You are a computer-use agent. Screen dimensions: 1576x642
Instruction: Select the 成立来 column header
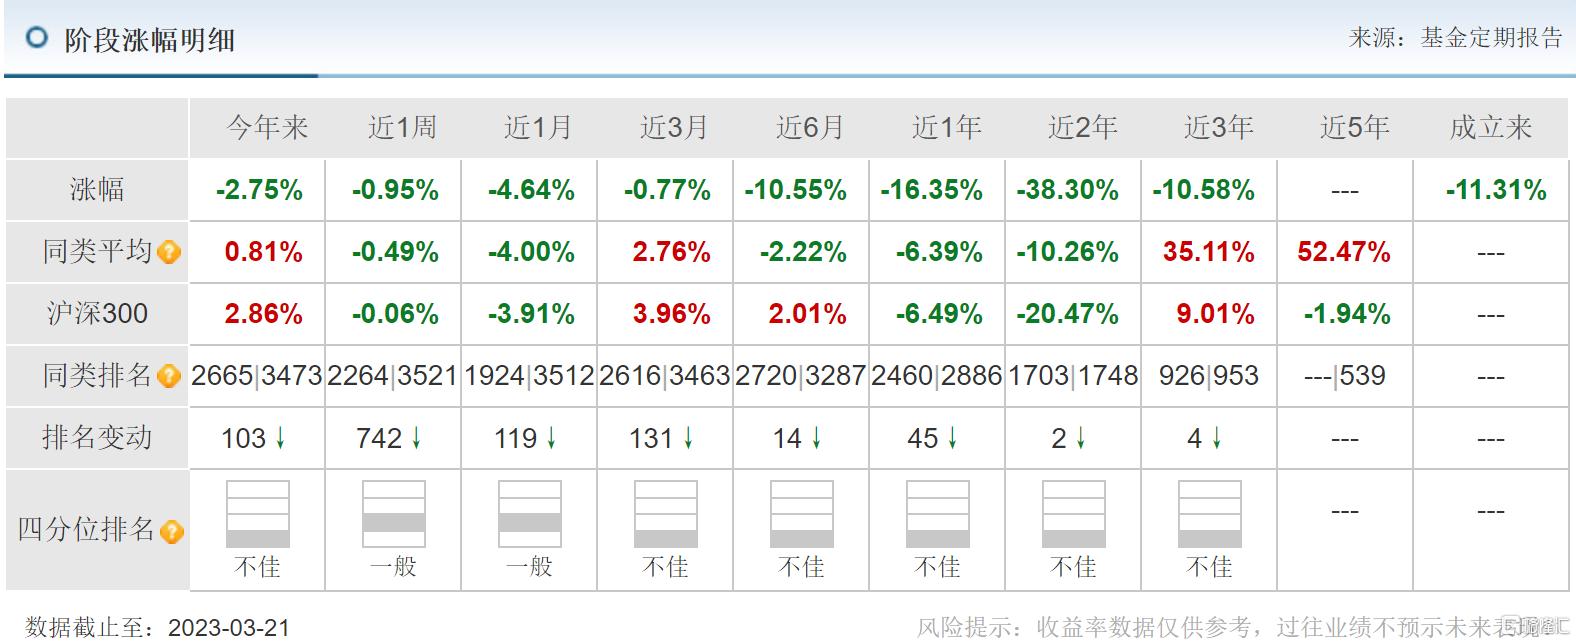click(x=1490, y=127)
